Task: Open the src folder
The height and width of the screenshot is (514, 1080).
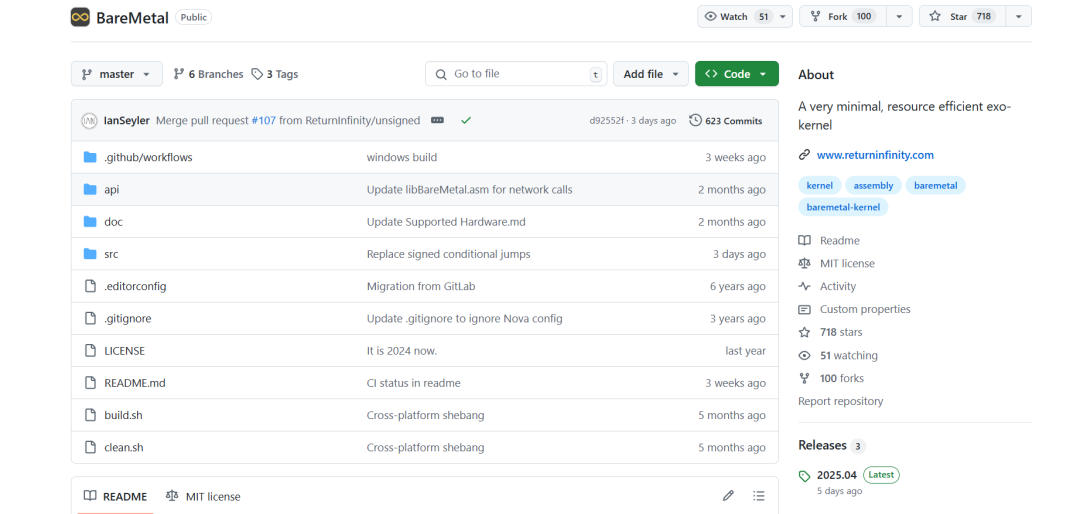Action: tap(111, 254)
